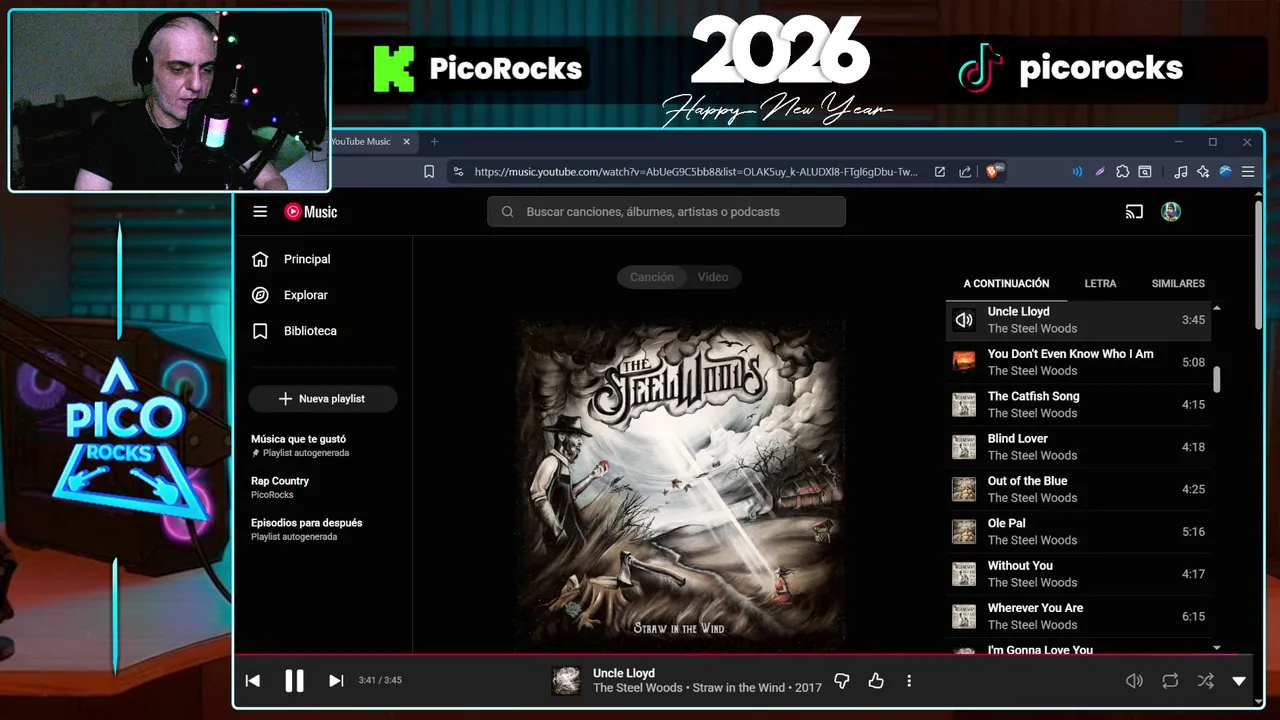Click Ole Pal album thumbnail
1280x720 pixels.
point(964,531)
